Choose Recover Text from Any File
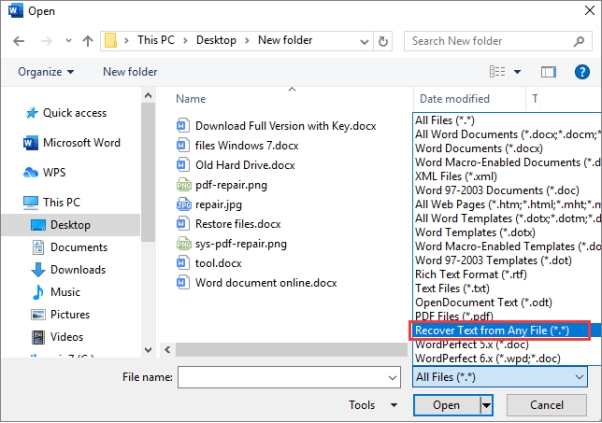This screenshot has width=602, height=423. [x=501, y=330]
